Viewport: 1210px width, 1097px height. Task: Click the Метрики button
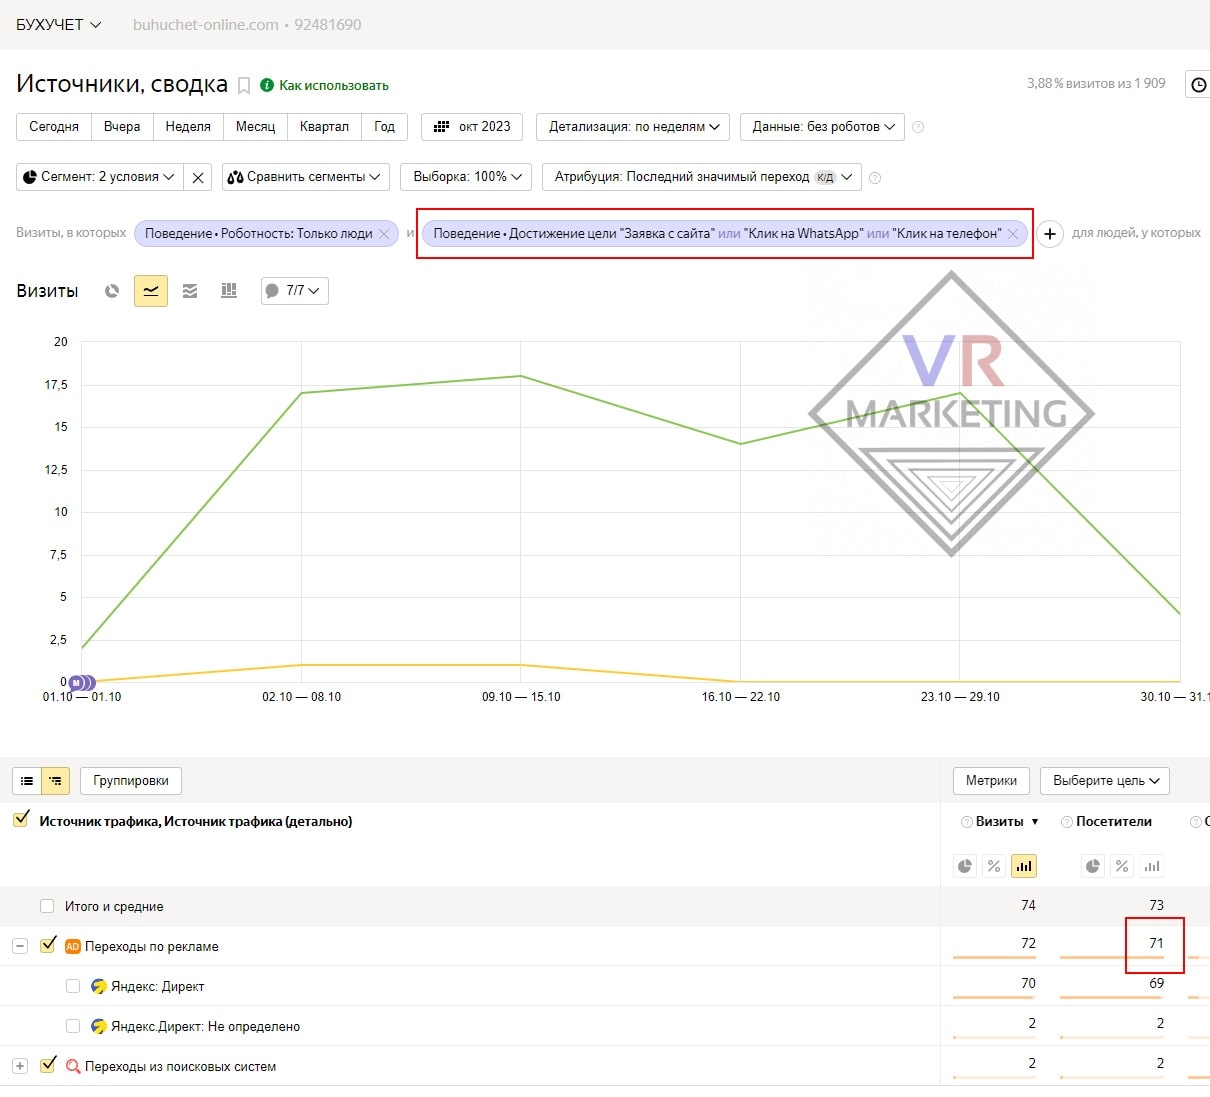(991, 781)
